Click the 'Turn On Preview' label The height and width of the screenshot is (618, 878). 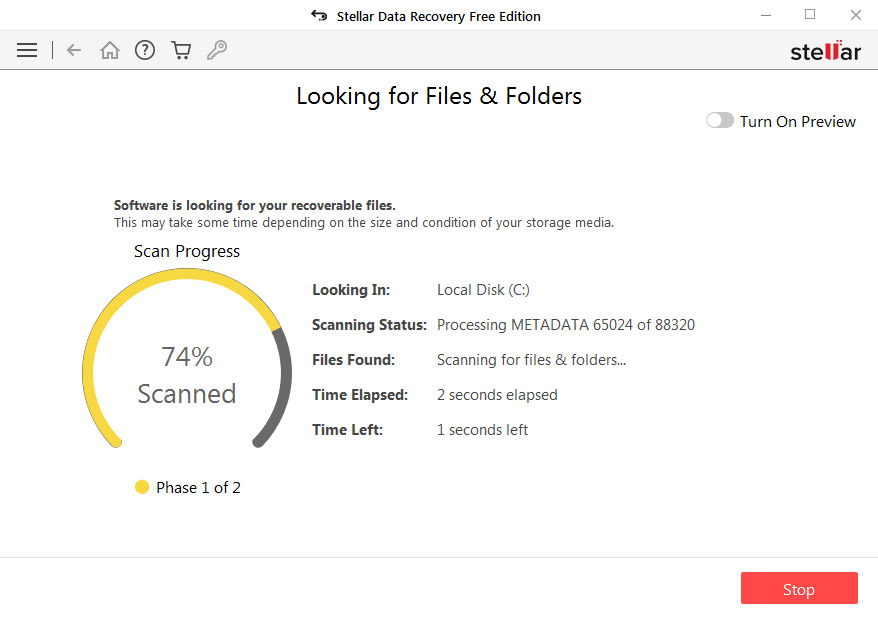[x=797, y=121]
